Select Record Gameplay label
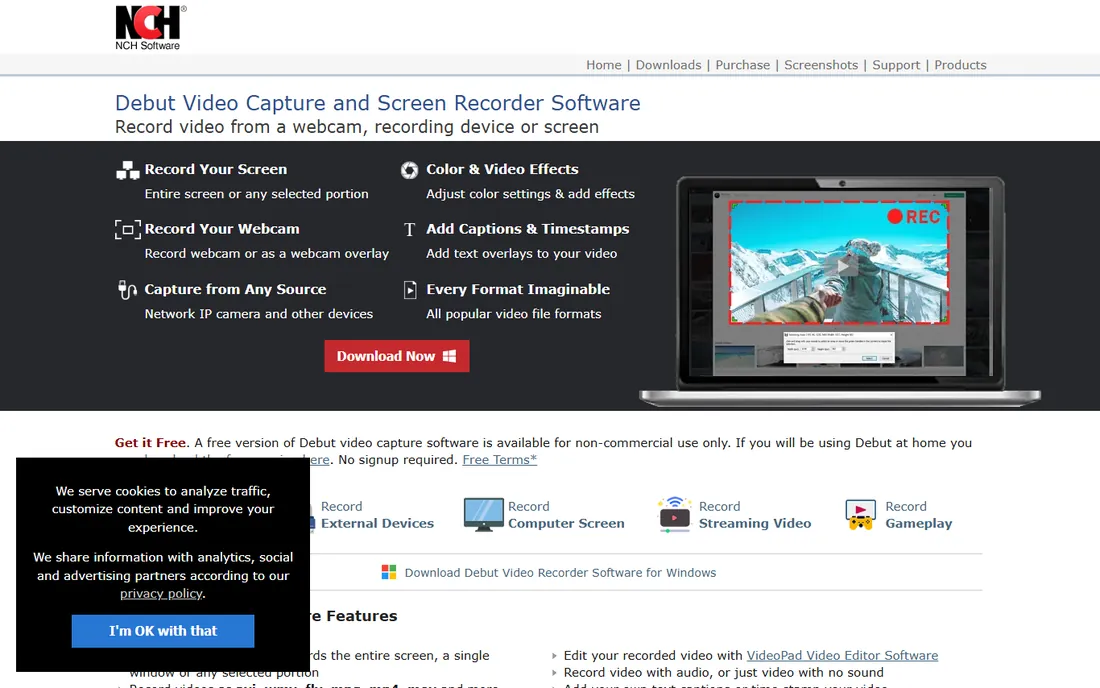 point(919,515)
